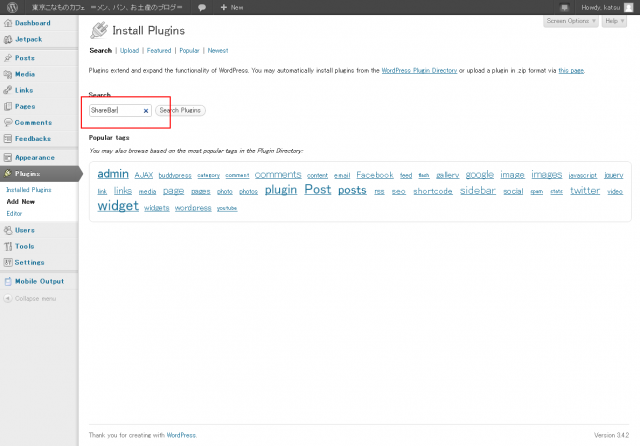Click the New plus icon in admin bar
The width and height of the screenshot is (640, 446).
[223, 7]
